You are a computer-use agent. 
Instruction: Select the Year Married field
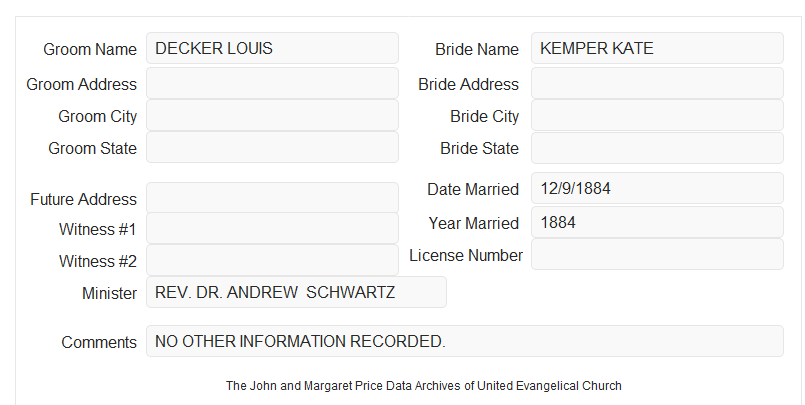[x=657, y=222]
